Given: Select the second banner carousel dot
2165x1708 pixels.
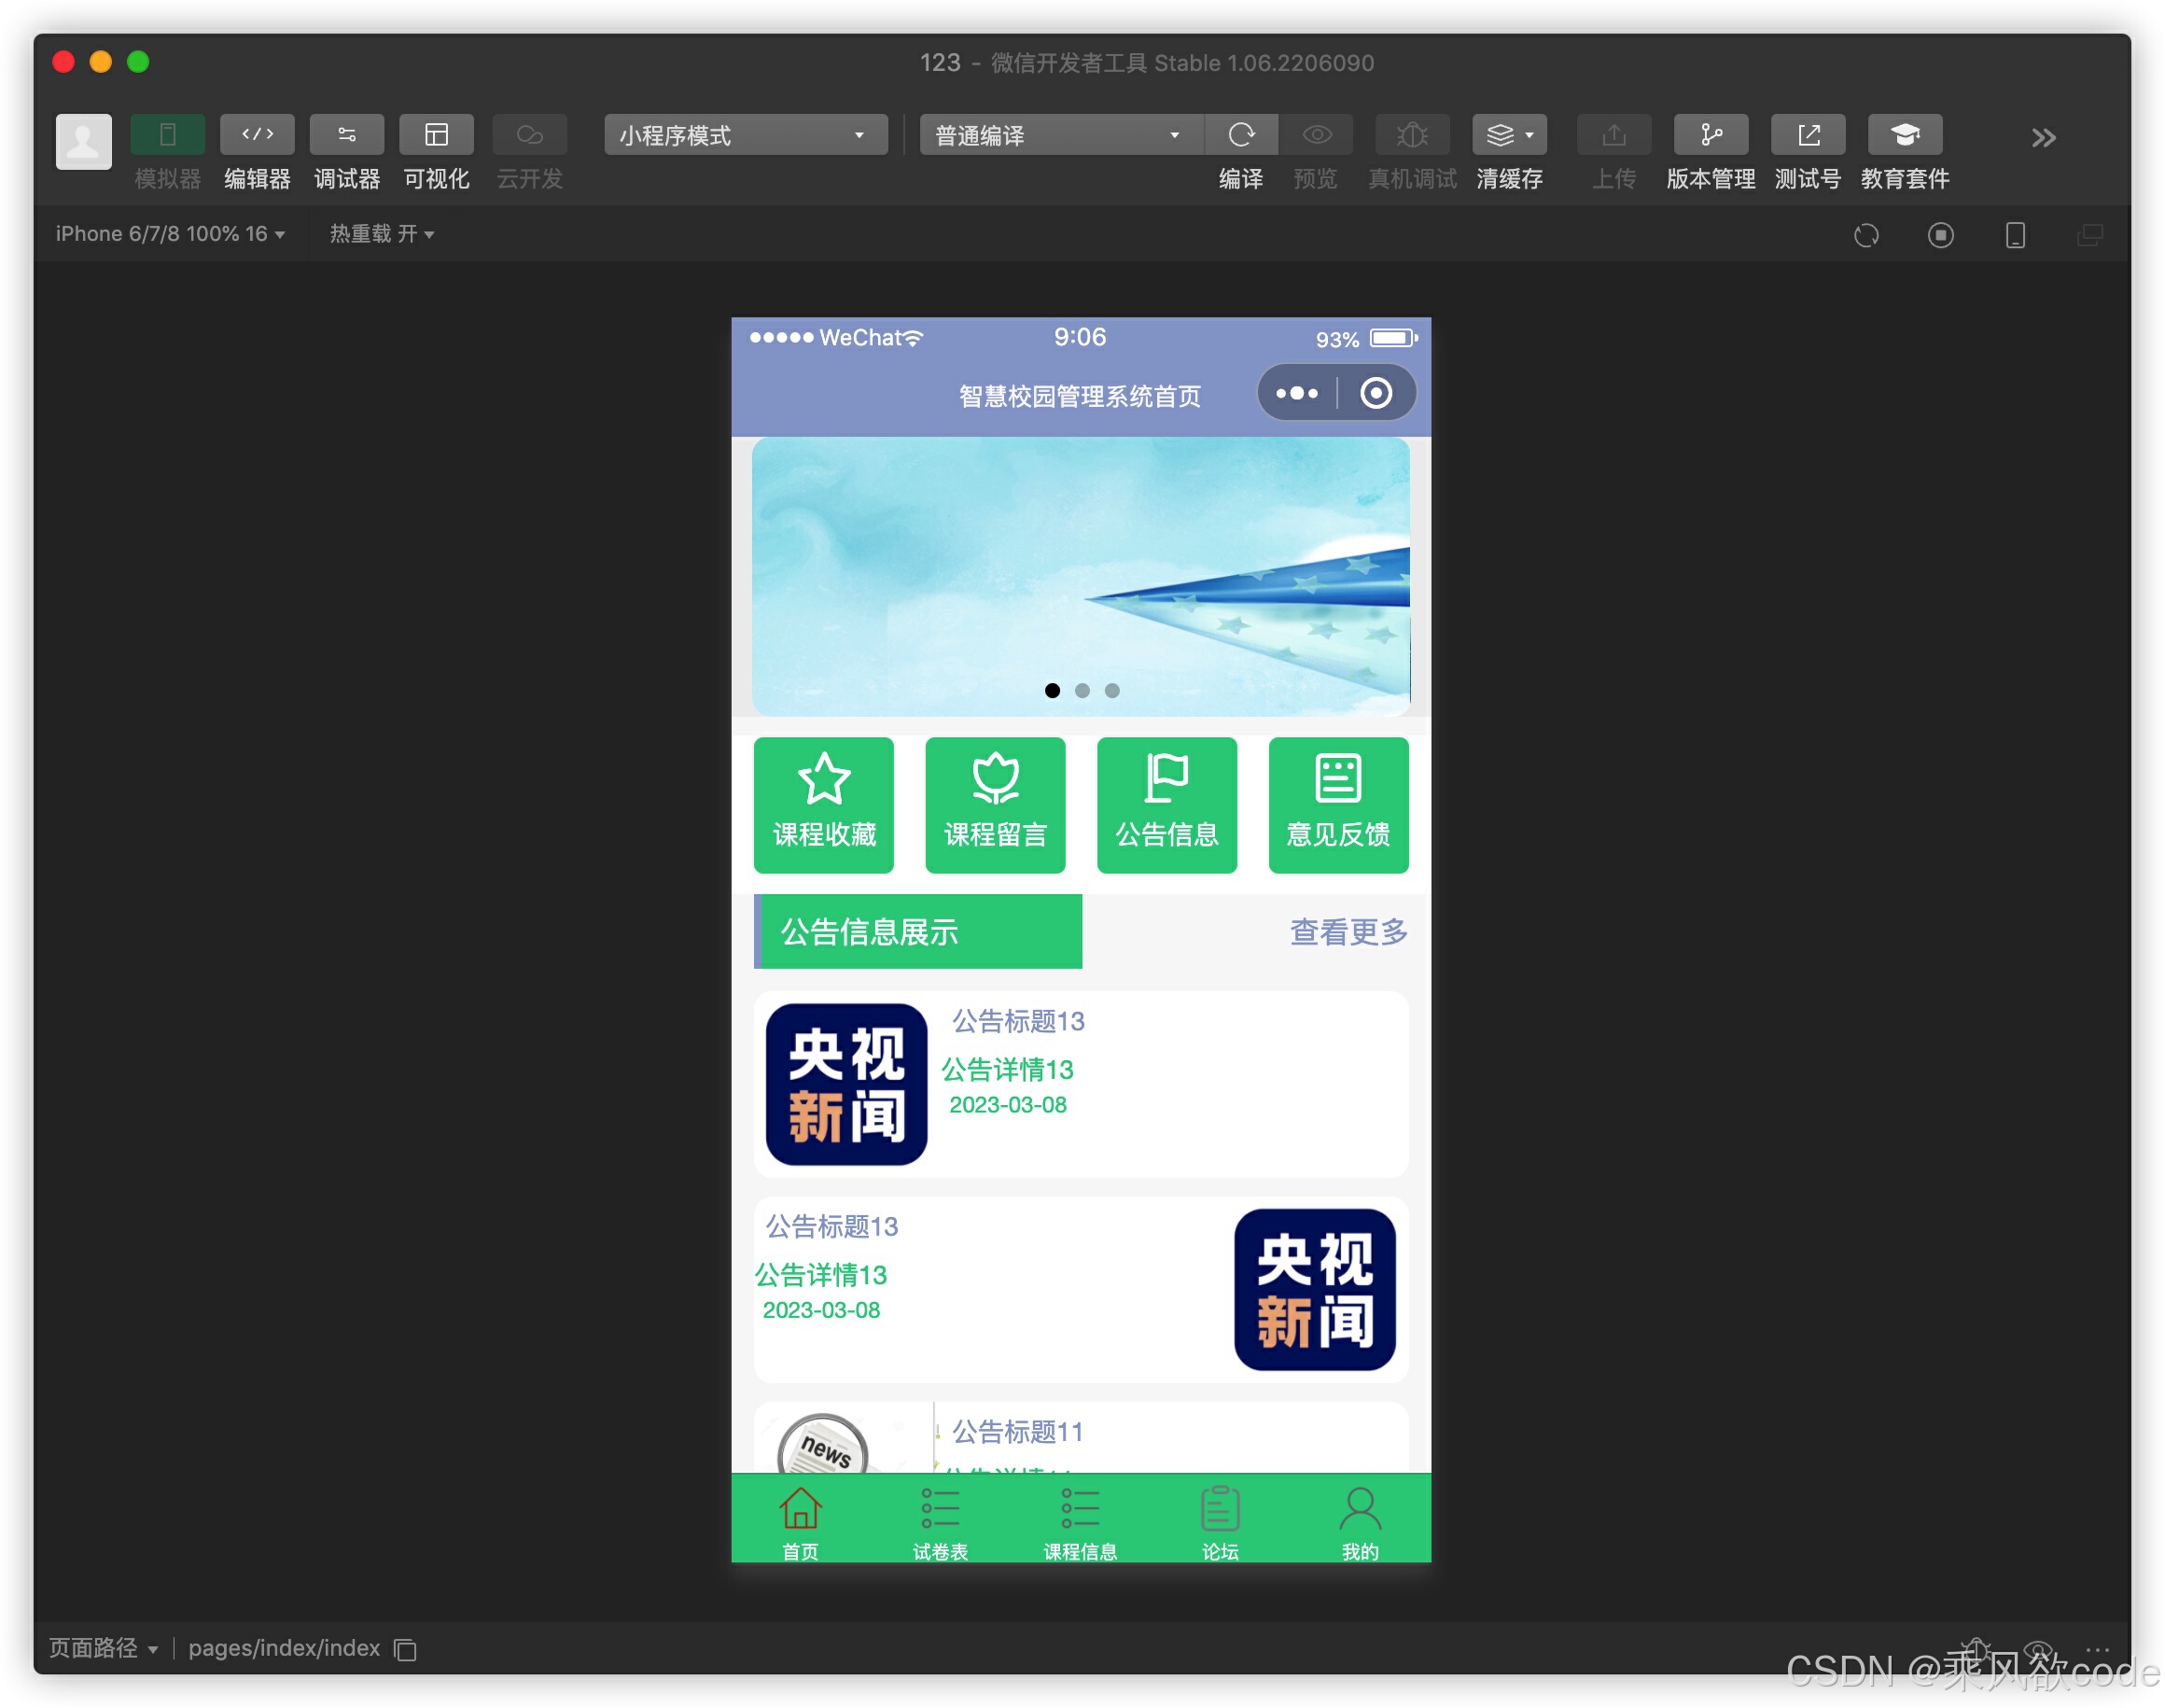Looking at the screenshot, I should [x=1082, y=691].
